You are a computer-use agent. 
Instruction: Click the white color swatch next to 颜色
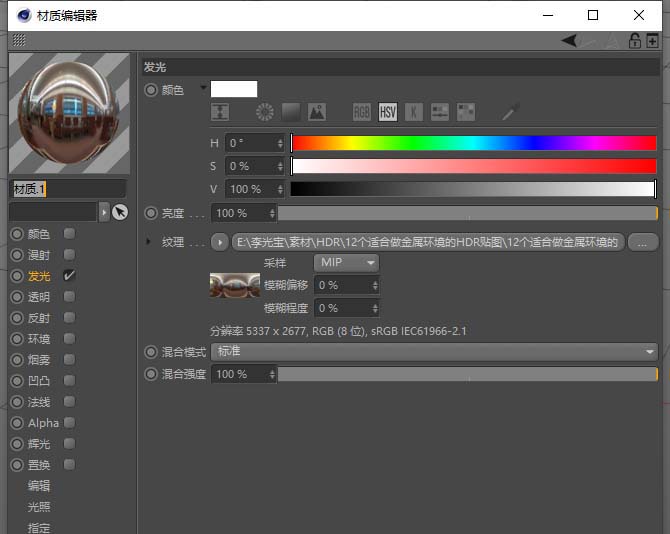coord(234,89)
